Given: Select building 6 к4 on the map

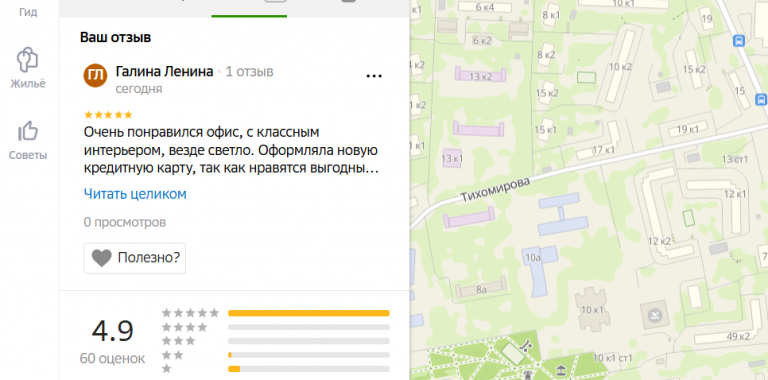Looking at the screenshot, I should click(x=485, y=7).
